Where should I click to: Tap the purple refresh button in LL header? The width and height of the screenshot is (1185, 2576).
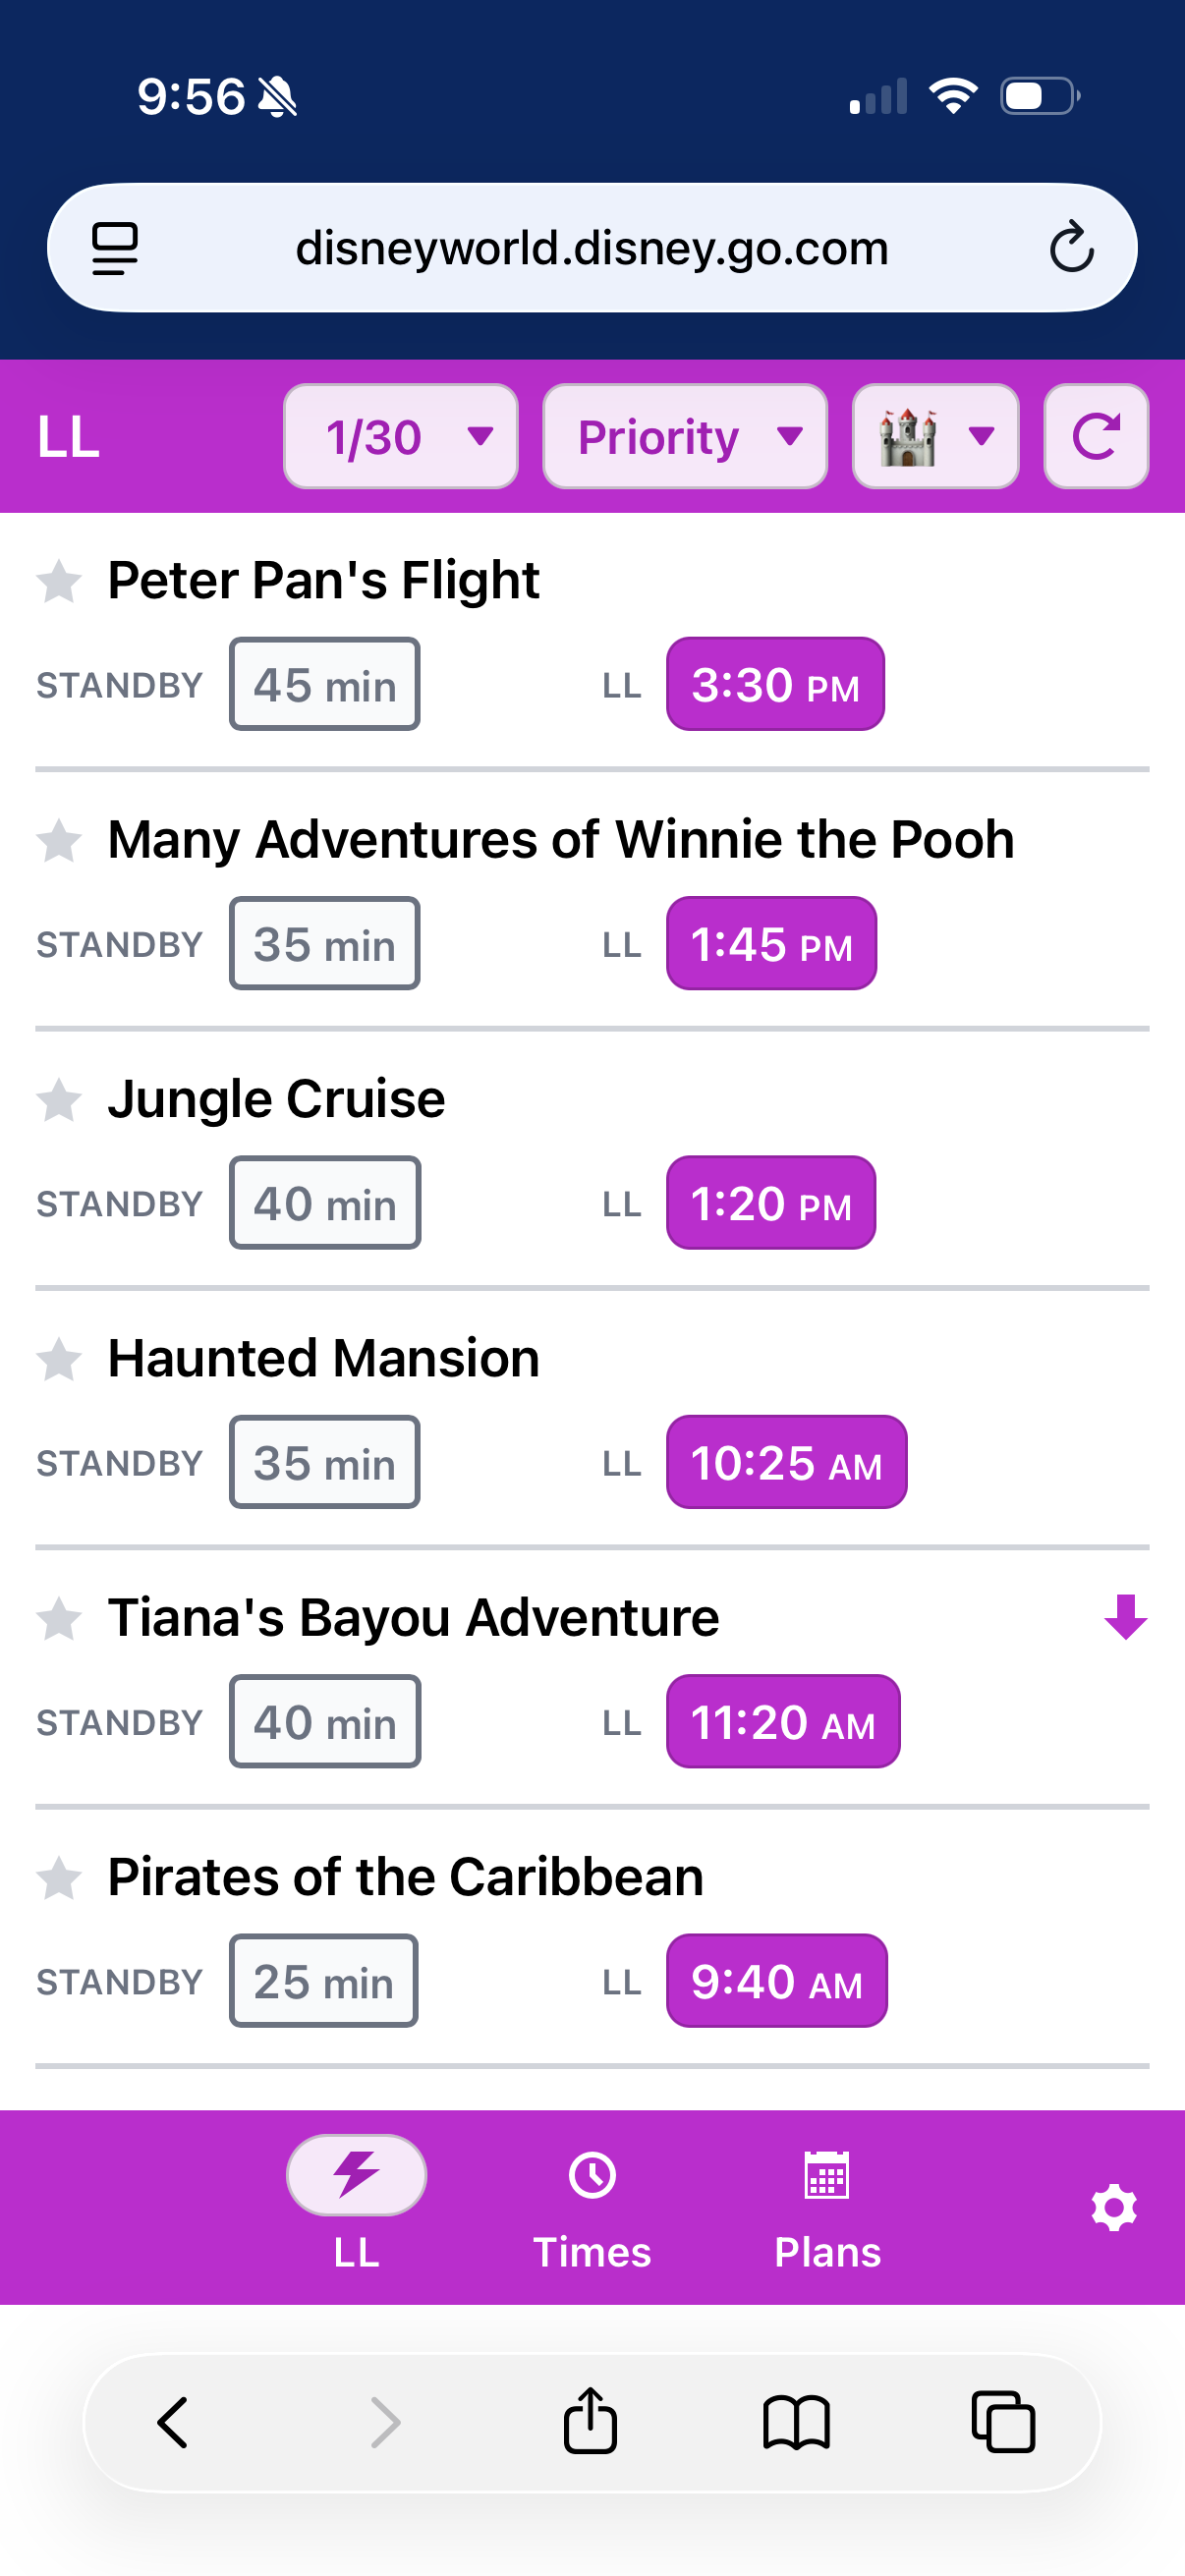[x=1095, y=437]
